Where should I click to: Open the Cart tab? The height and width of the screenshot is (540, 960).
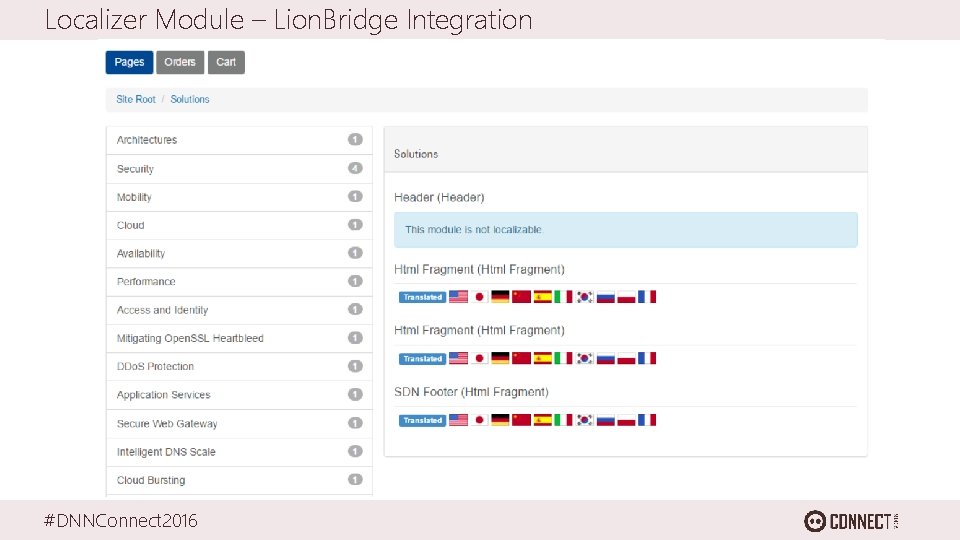pos(226,62)
